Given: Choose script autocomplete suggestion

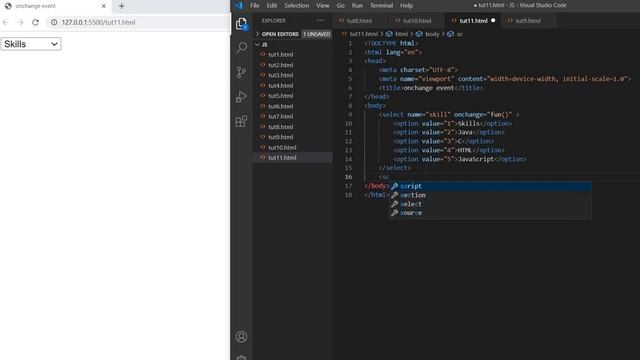Looking at the screenshot, I should [x=490, y=186].
